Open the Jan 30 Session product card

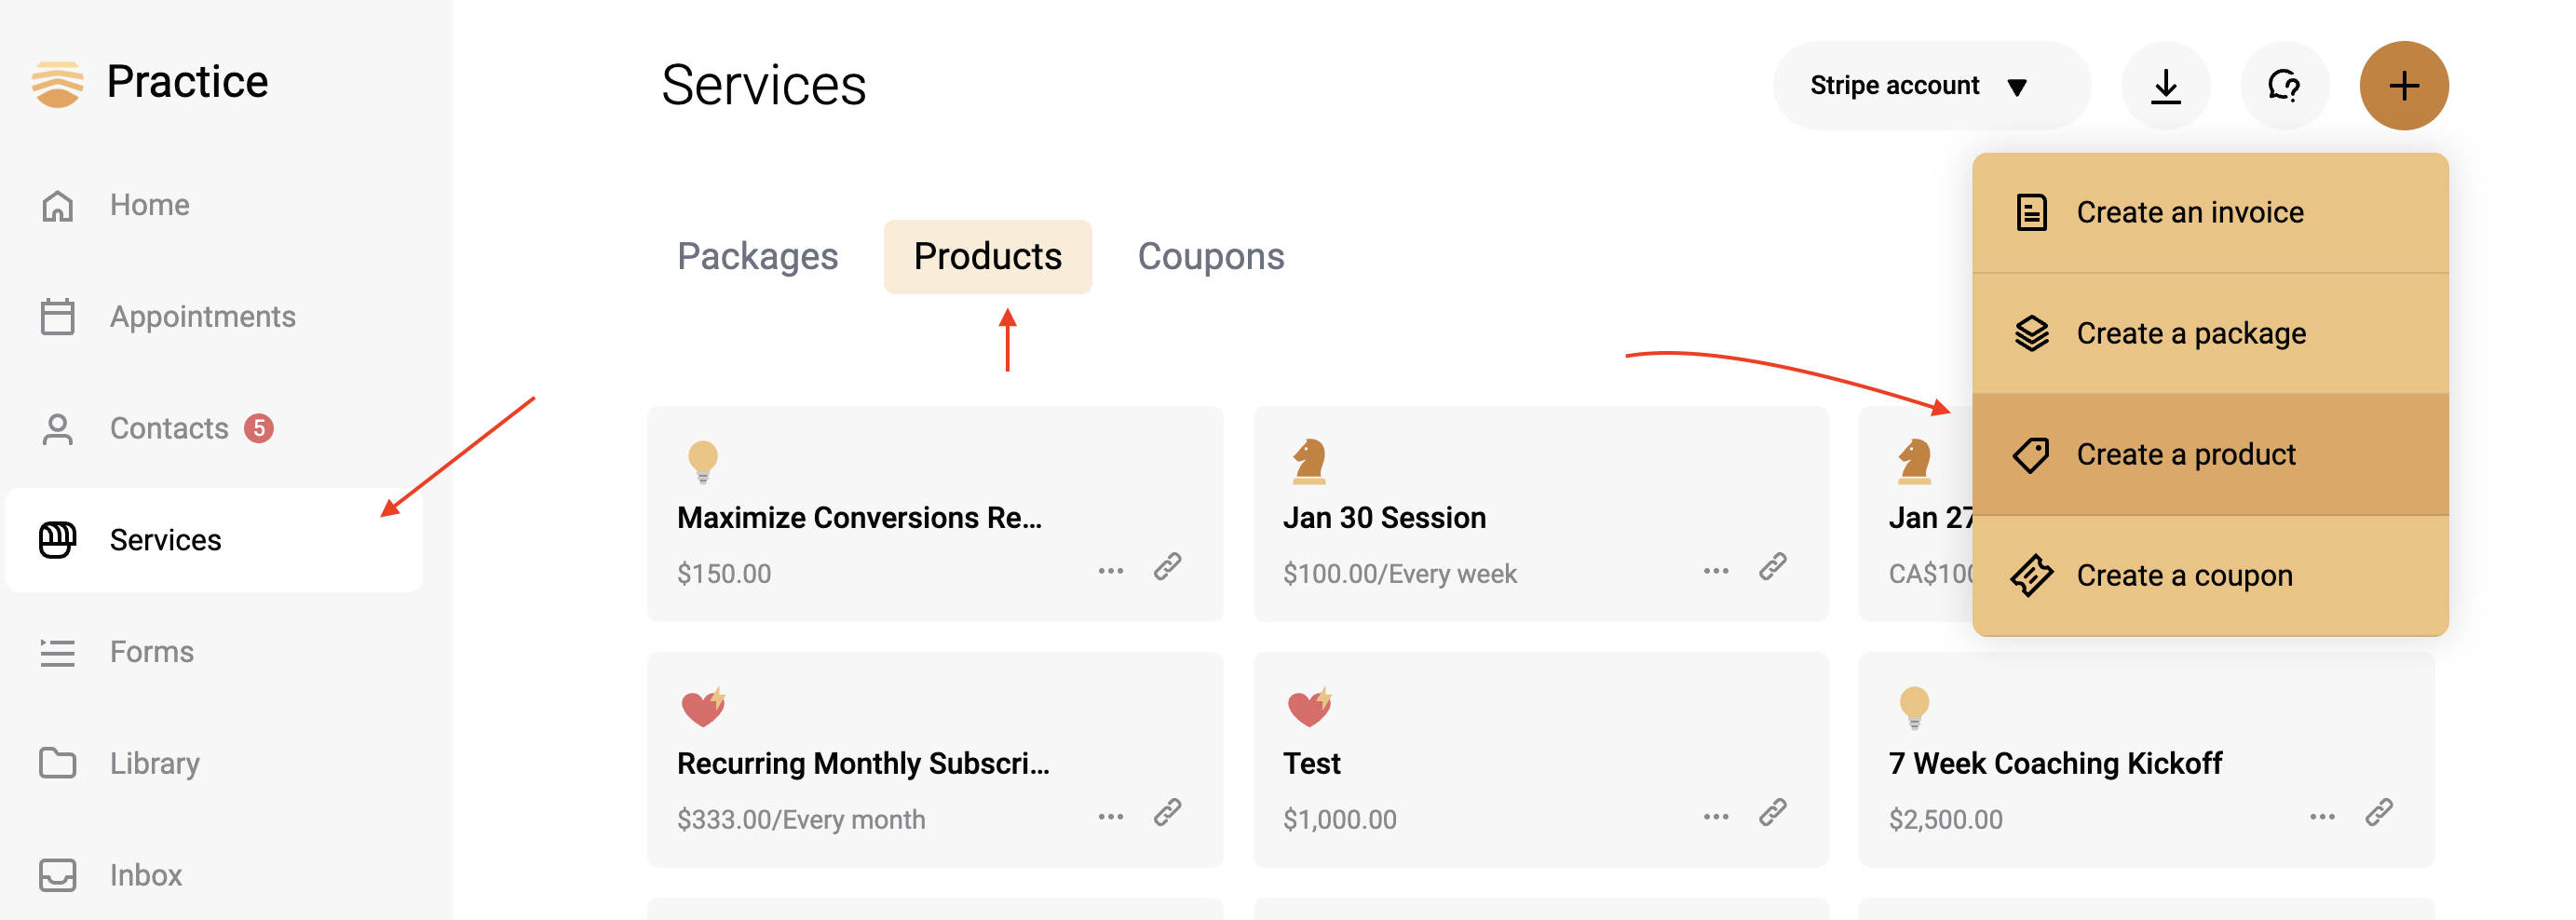[x=1540, y=514]
